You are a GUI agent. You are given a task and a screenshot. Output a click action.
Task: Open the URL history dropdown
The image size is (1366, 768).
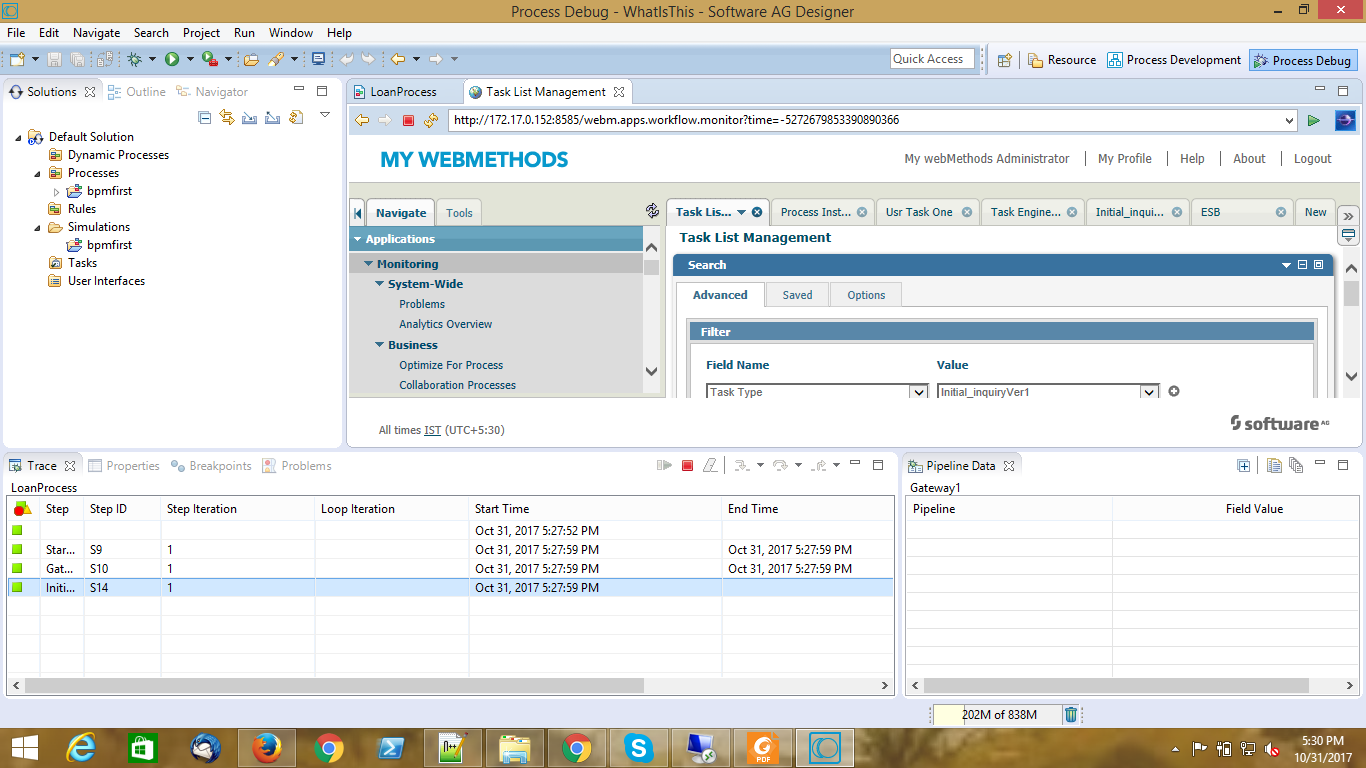click(1288, 120)
